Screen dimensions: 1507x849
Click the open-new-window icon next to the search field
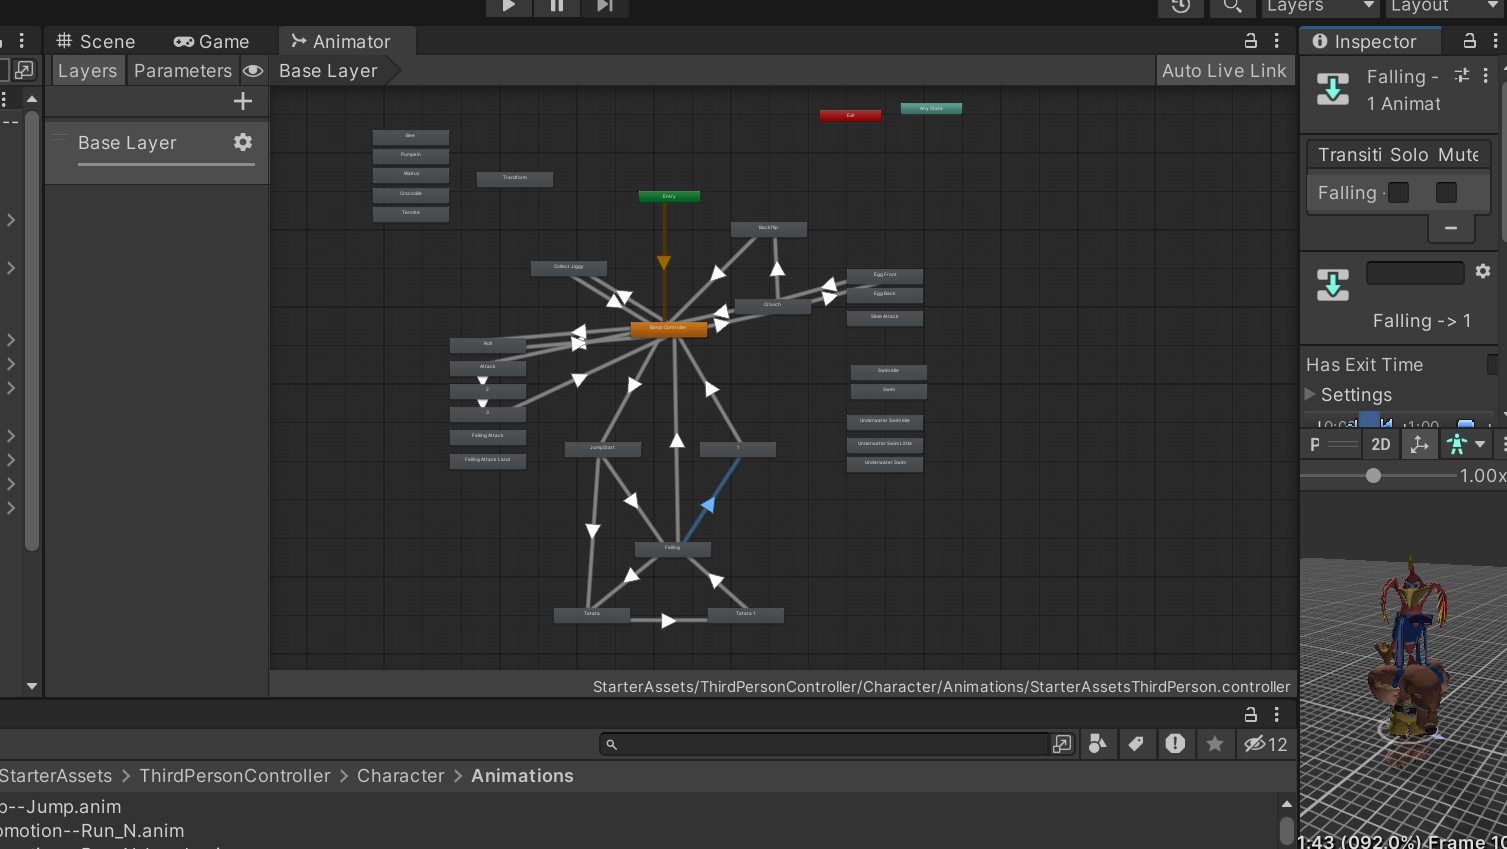(x=1061, y=744)
